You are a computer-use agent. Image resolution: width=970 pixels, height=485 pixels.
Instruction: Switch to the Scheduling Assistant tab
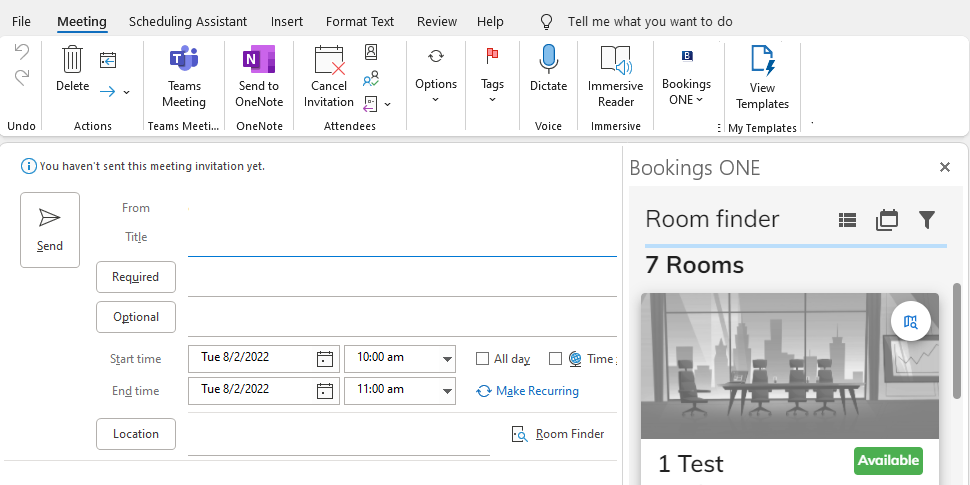(x=188, y=21)
